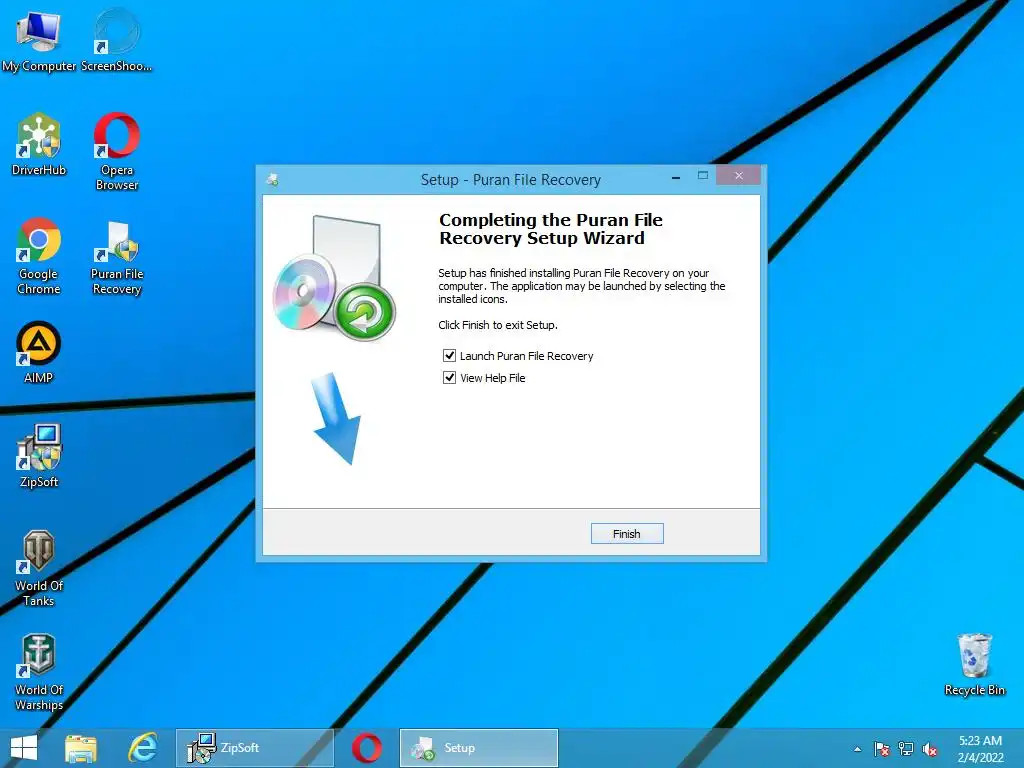
Task: Open the Windows Start button
Action: tap(24, 748)
